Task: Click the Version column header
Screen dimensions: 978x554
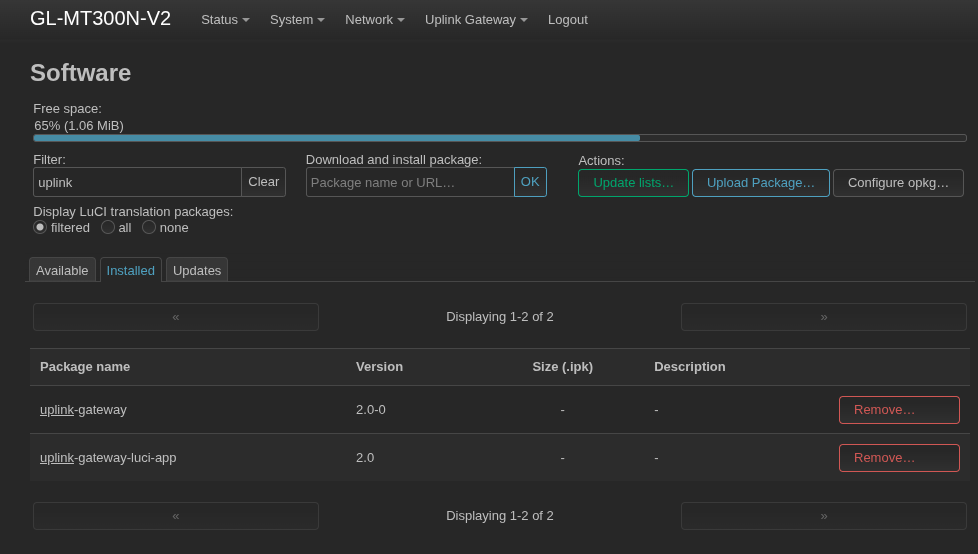Action: tap(379, 367)
